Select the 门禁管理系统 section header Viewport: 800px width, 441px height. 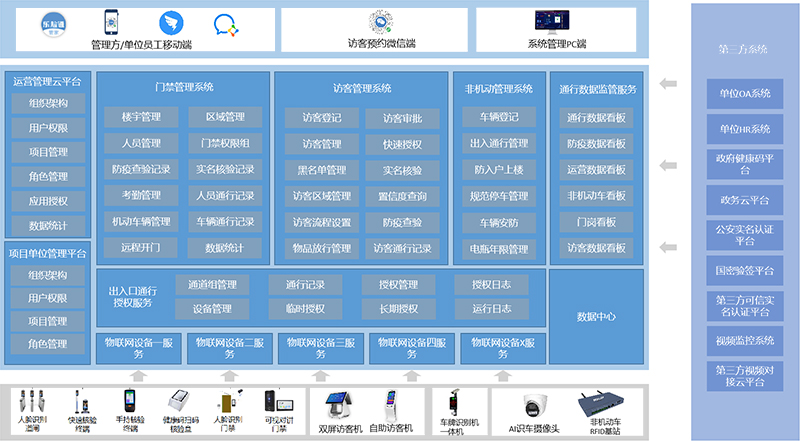click(x=184, y=87)
